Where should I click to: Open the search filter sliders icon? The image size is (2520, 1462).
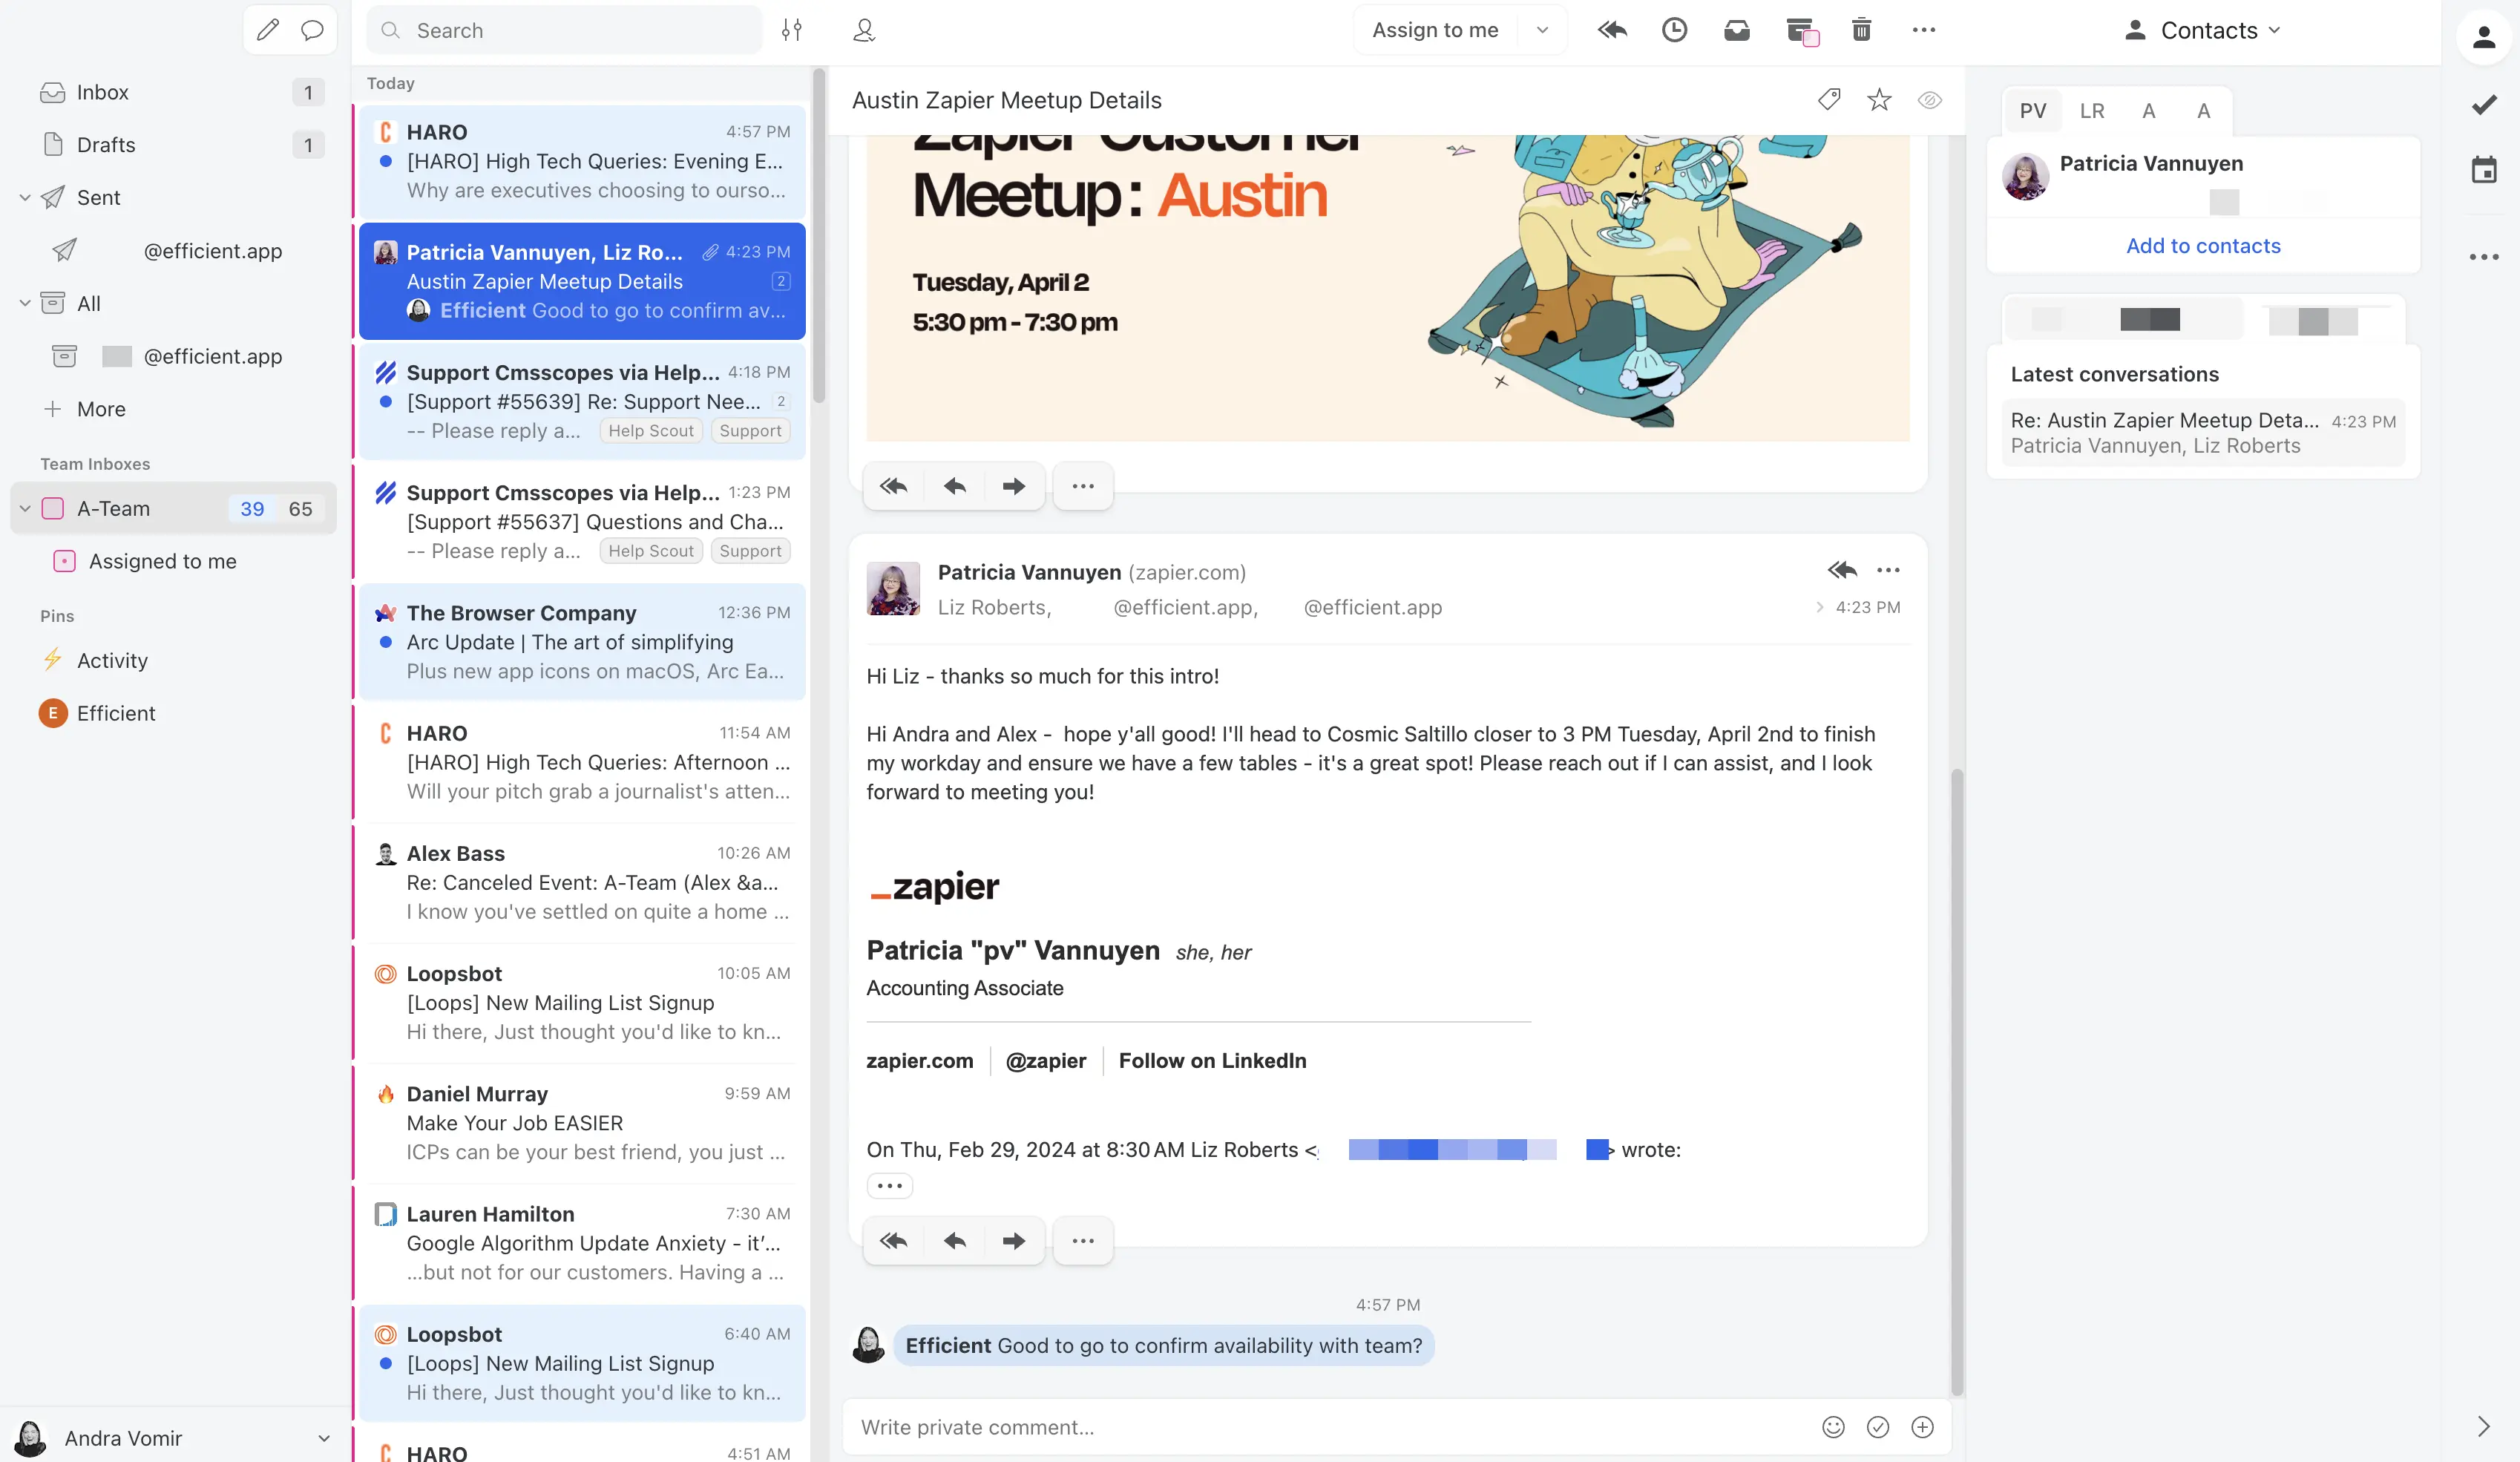(791, 30)
